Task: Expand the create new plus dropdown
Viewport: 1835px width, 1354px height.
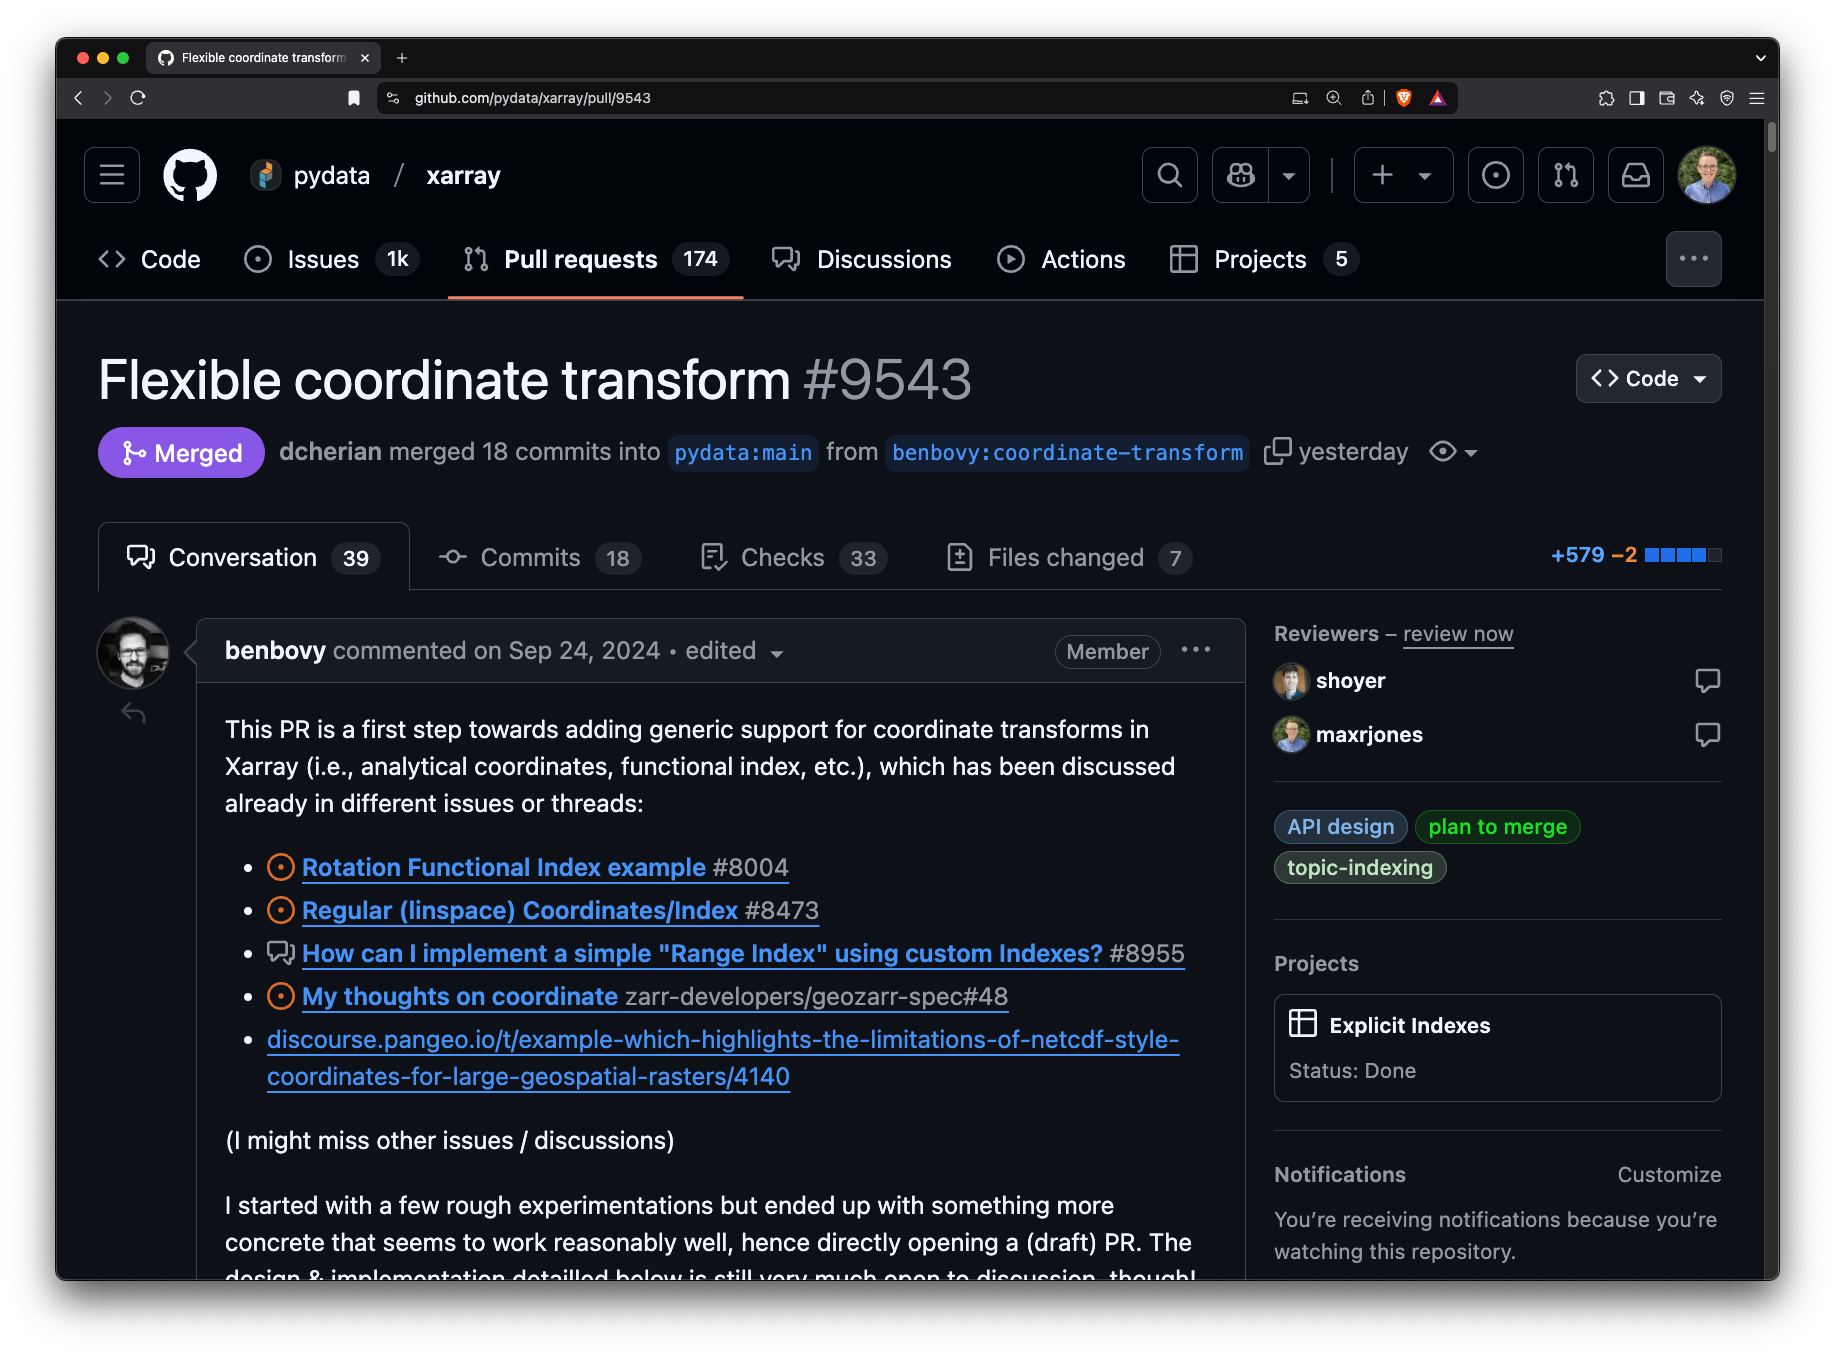Action: coord(1403,175)
